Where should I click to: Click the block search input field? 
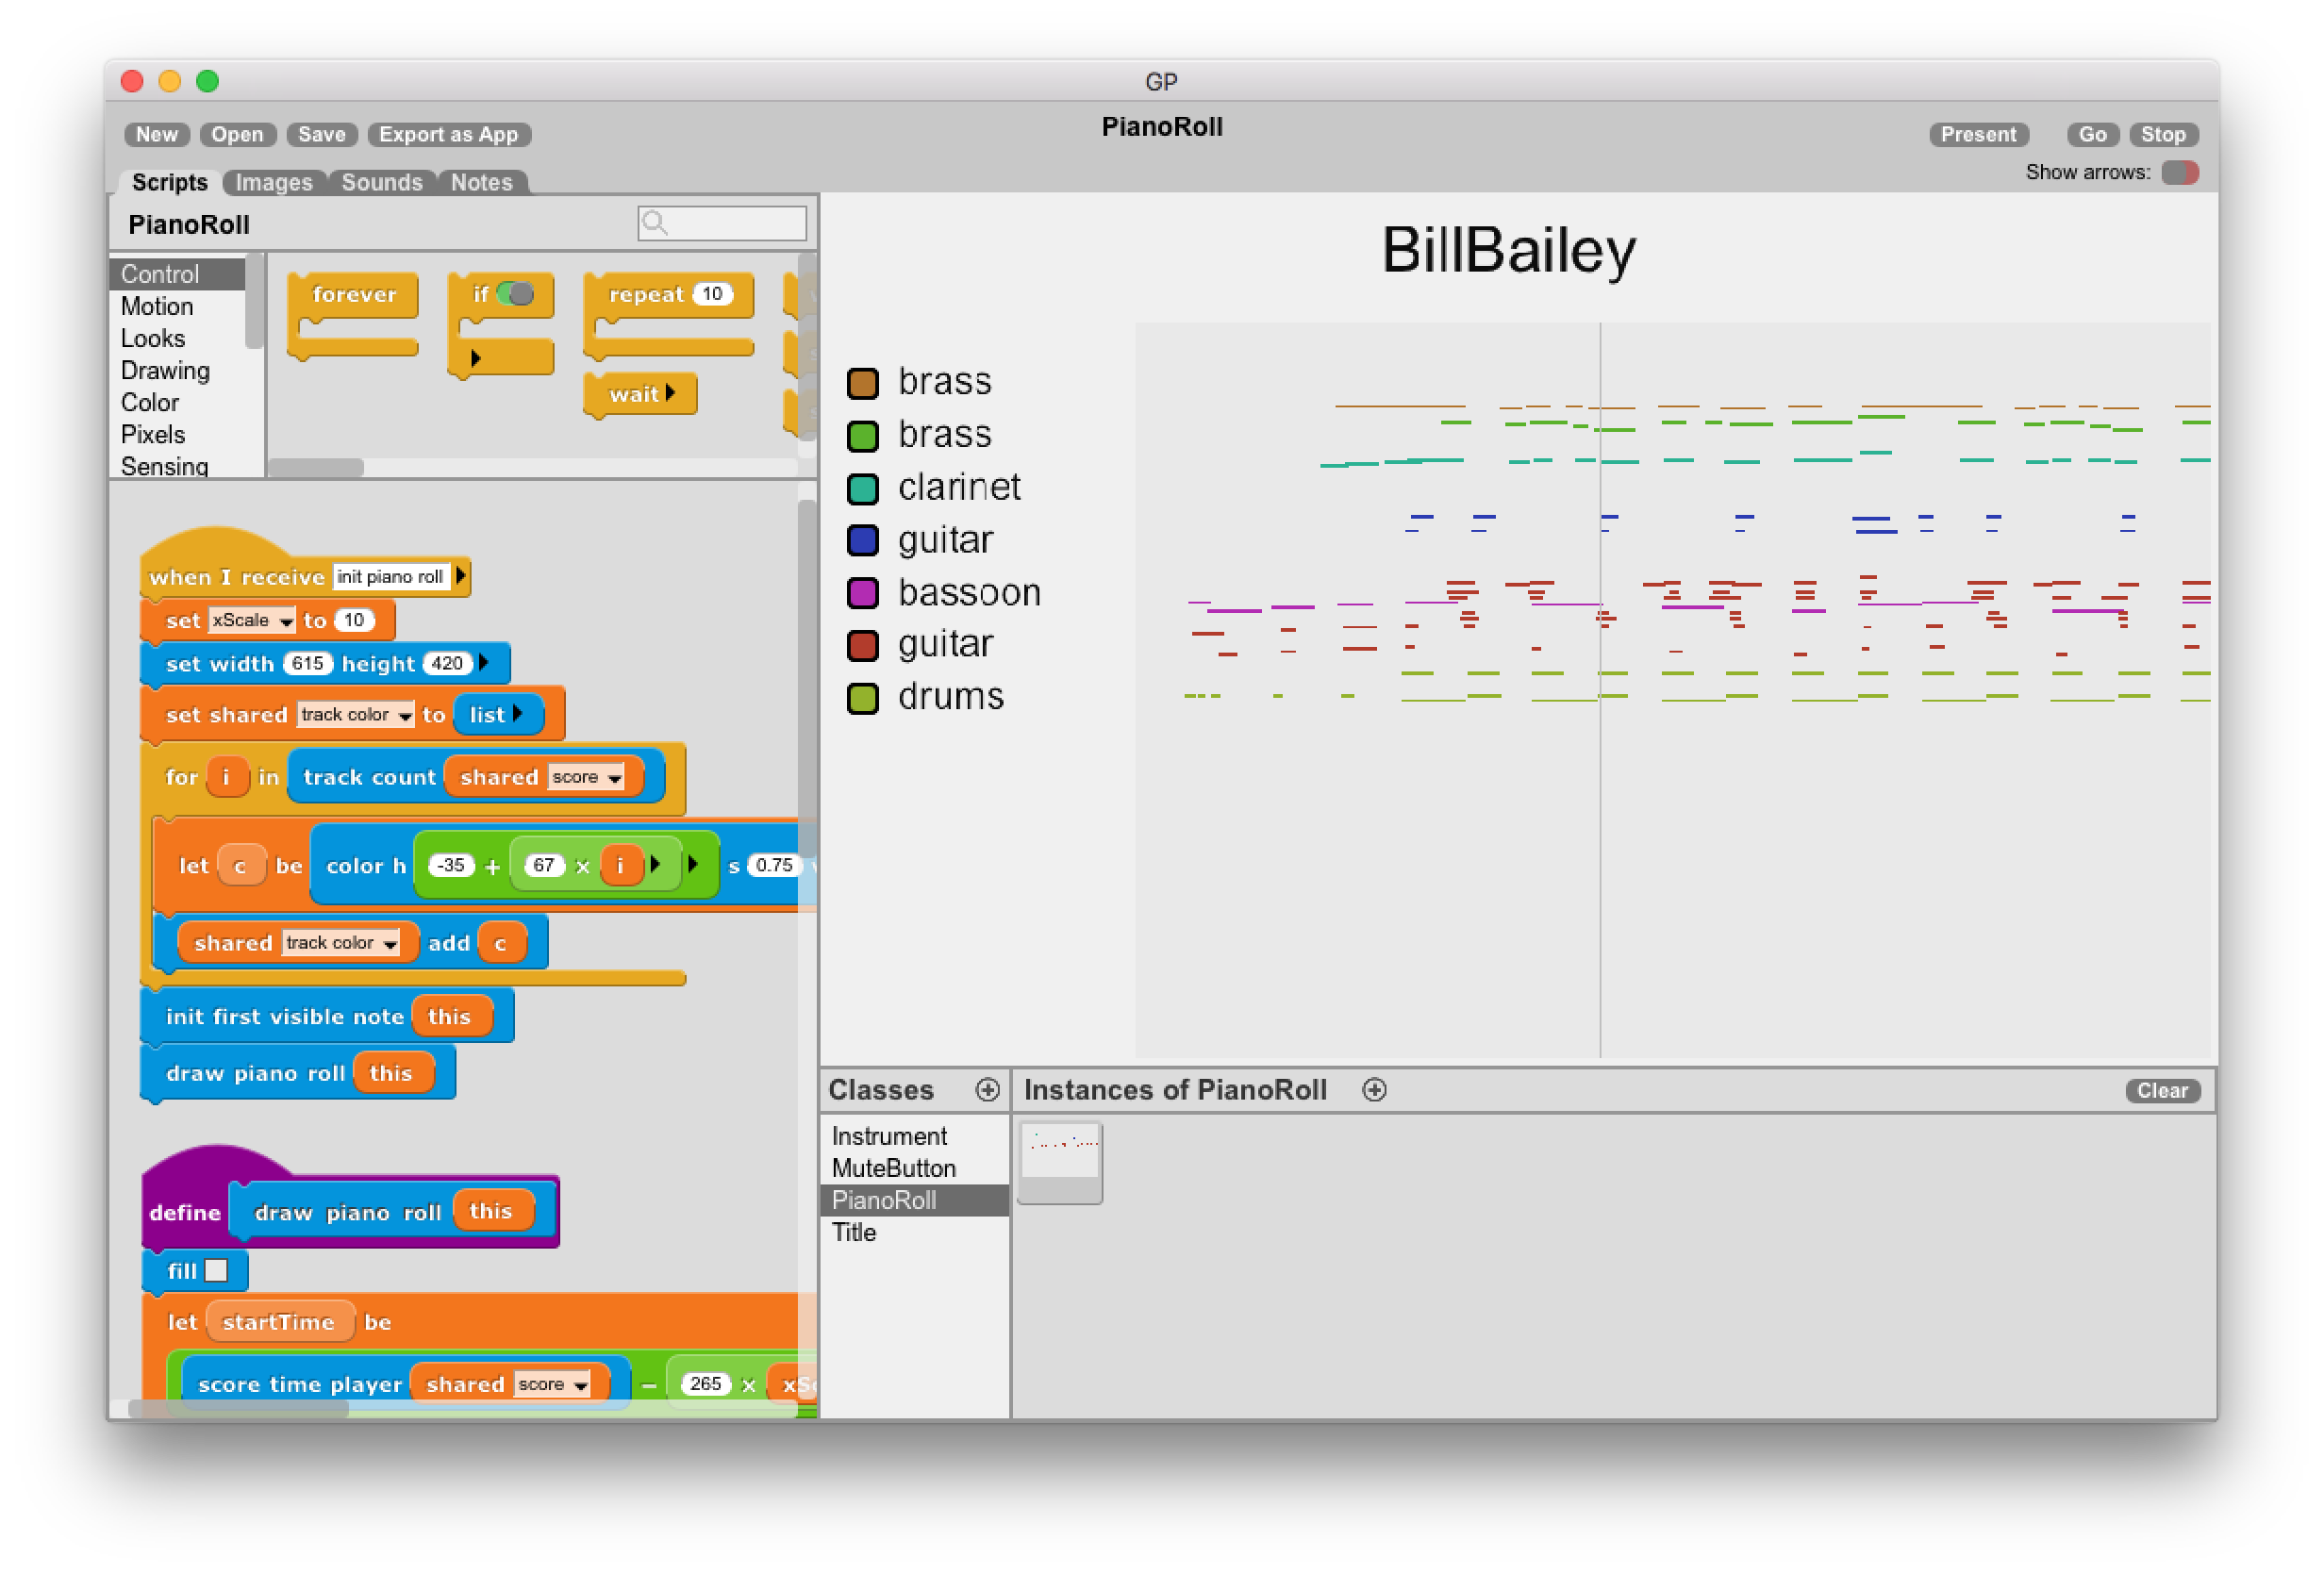tap(722, 222)
